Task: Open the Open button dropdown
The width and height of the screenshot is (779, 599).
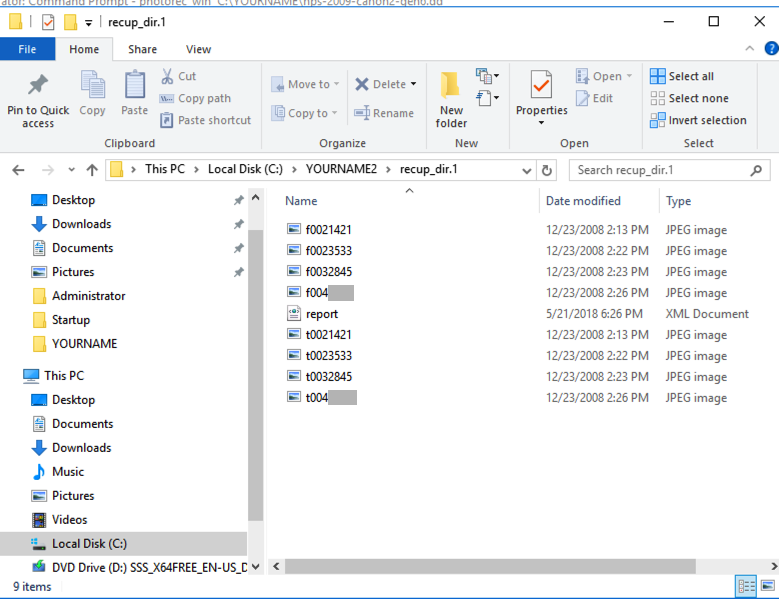Action: point(629,76)
